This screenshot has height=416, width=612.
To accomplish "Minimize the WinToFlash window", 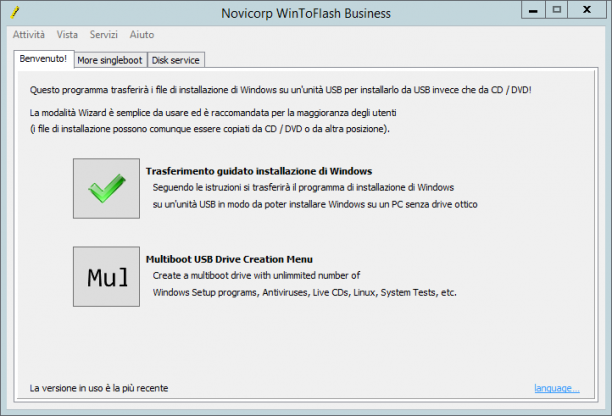I will pos(533,10).
